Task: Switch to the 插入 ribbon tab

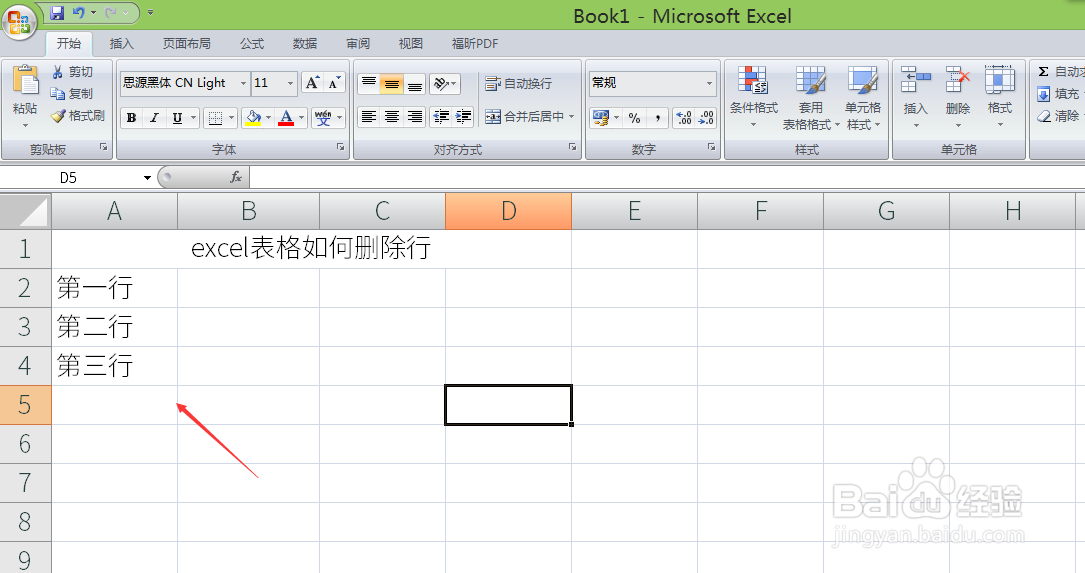Action: (x=121, y=44)
